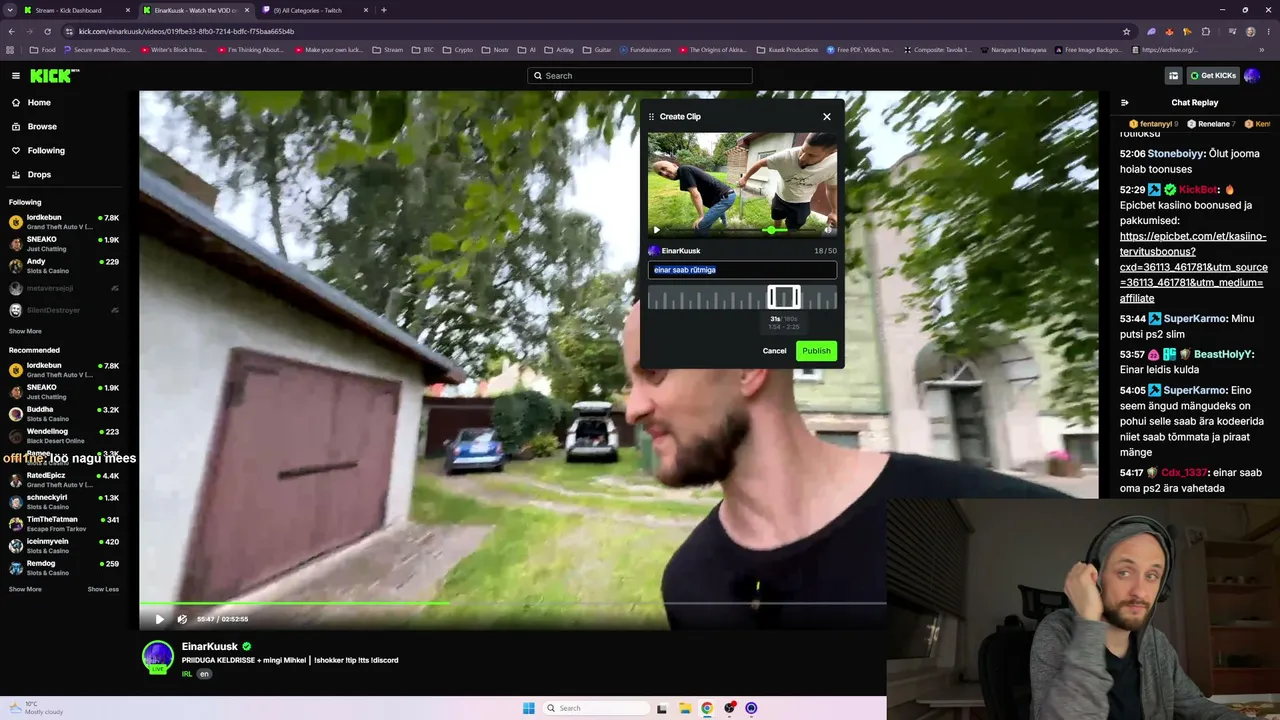Open the Food bookmarks folder
The height and width of the screenshot is (720, 1280).
43,50
